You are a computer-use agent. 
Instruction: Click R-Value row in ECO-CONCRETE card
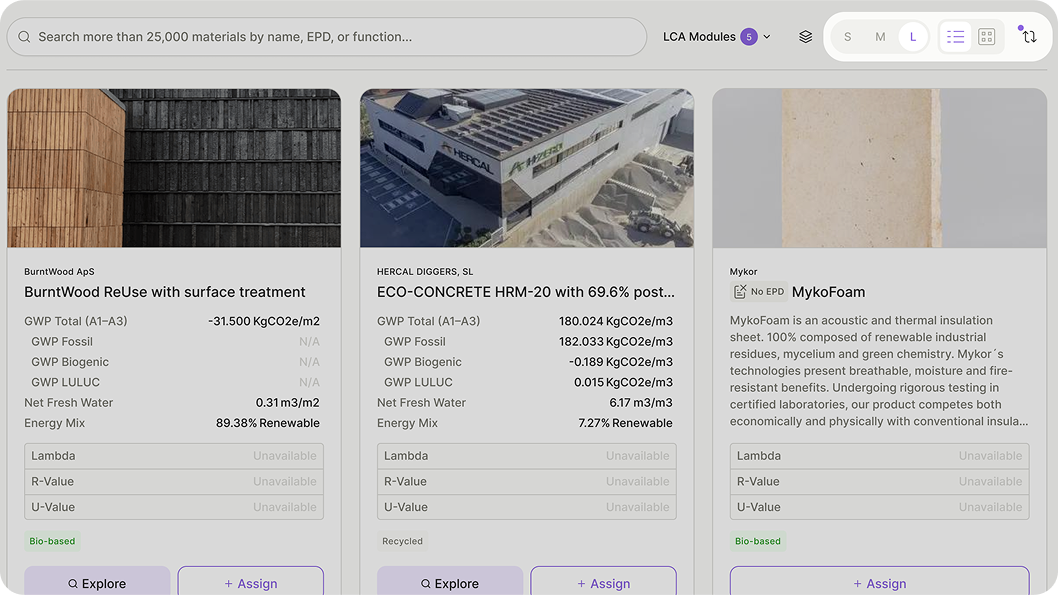527,482
